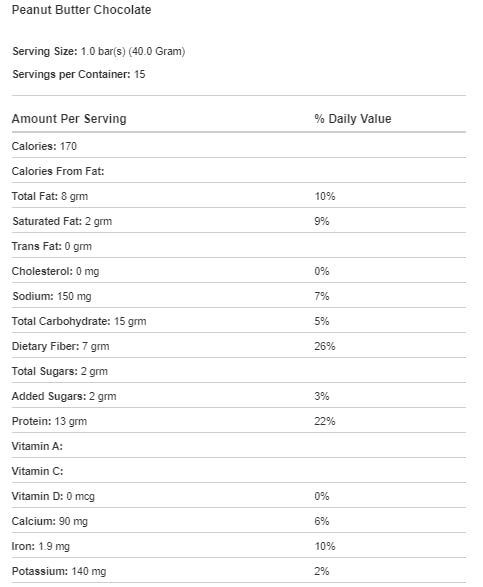This screenshot has width=483, height=587.
Task: Click the Added Sugars: 2 grm row
Action: (239, 396)
